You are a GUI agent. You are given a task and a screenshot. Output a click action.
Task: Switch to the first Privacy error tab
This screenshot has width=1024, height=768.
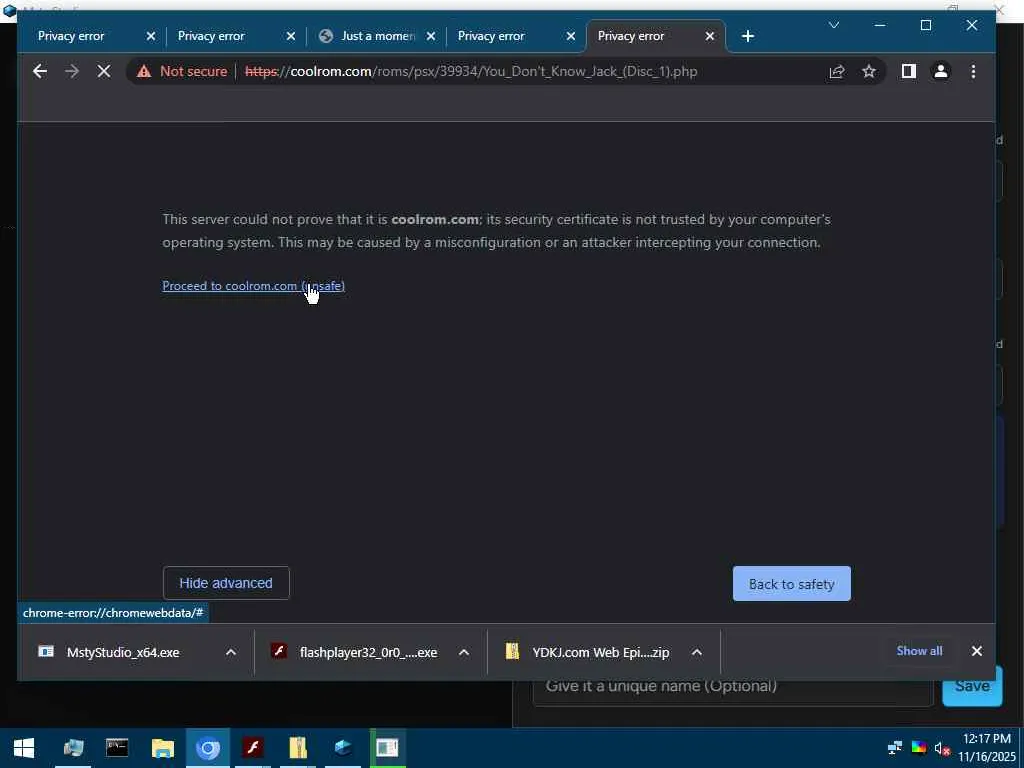(71, 36)
